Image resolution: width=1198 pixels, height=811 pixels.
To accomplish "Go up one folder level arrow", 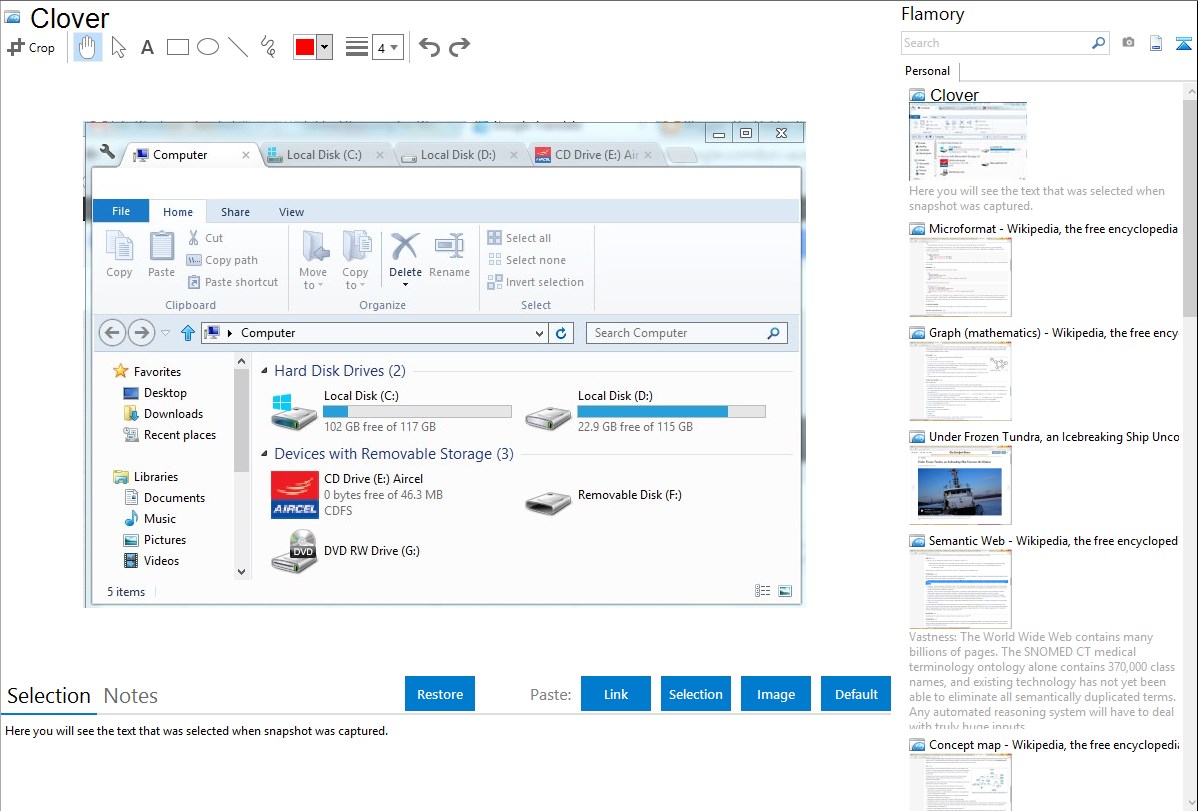I will coord(187,333).
